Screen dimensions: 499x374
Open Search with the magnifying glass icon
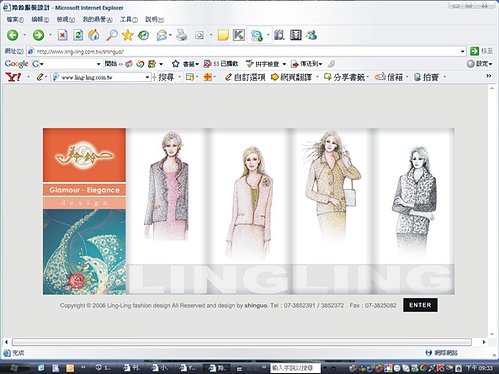pyautogui.click(x=111, y=35)
